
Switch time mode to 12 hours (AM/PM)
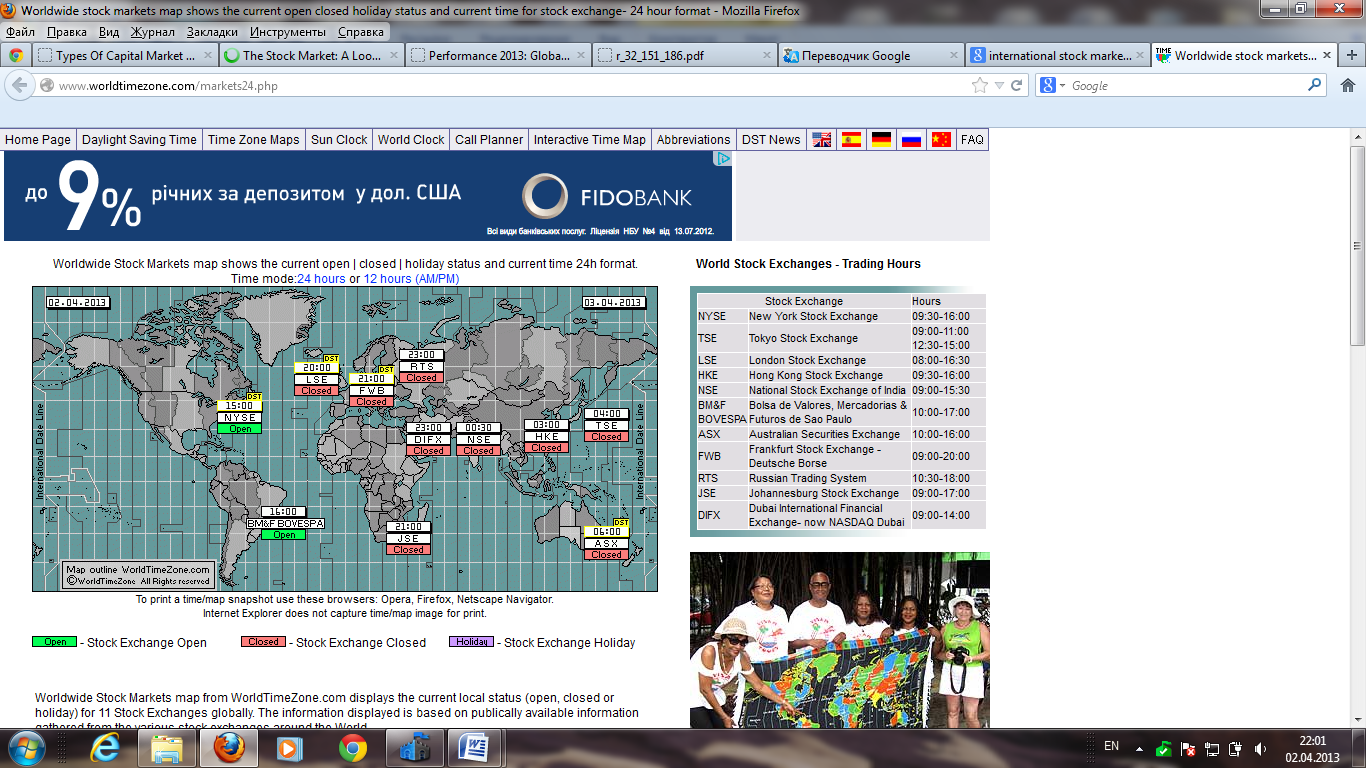pos(411,279)
